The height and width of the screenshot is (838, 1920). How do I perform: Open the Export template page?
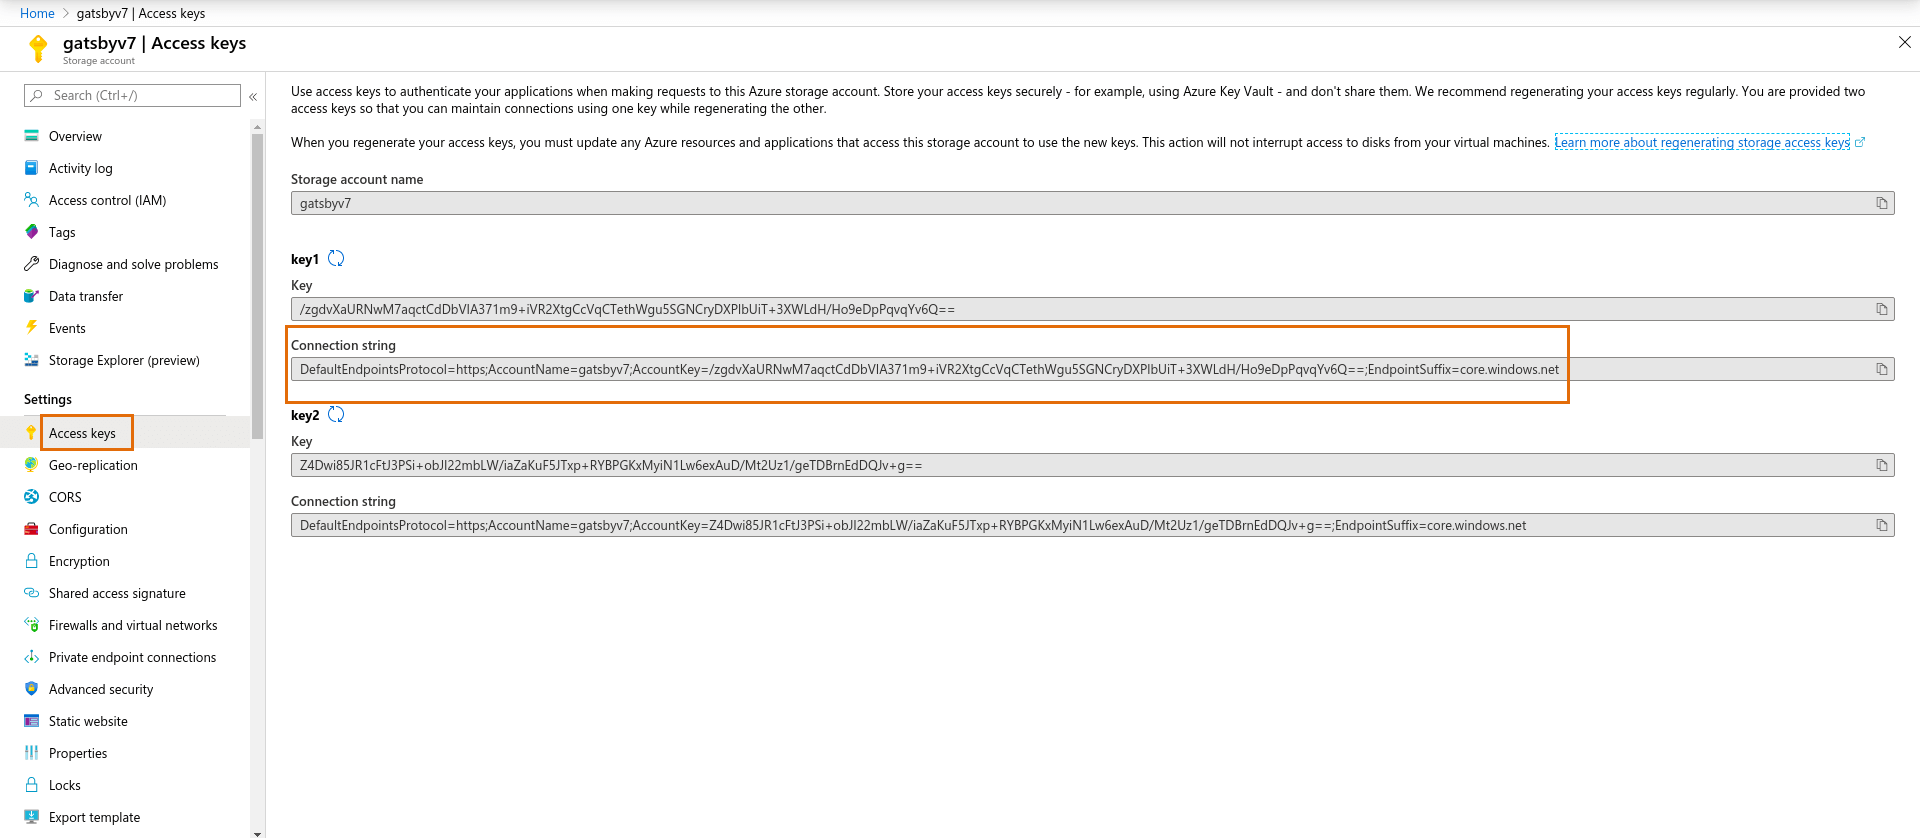click(94, 817)
